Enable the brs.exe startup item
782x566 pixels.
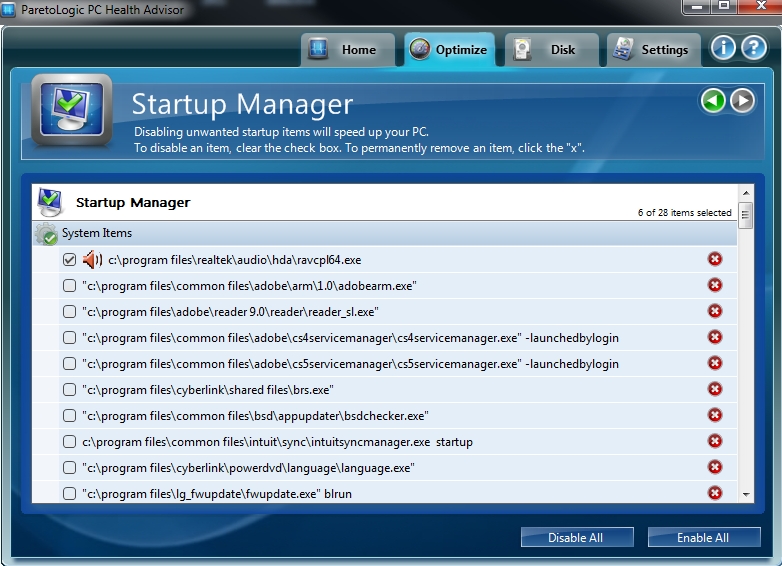69,389
